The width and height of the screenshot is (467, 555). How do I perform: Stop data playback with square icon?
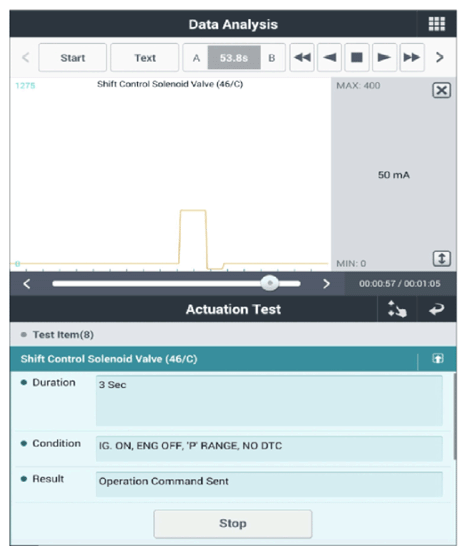click(357, 57)
